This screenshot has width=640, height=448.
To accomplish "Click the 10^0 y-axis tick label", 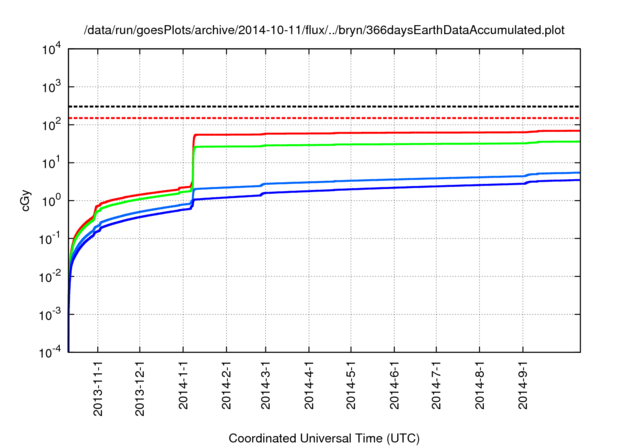I will pos(51,201).
